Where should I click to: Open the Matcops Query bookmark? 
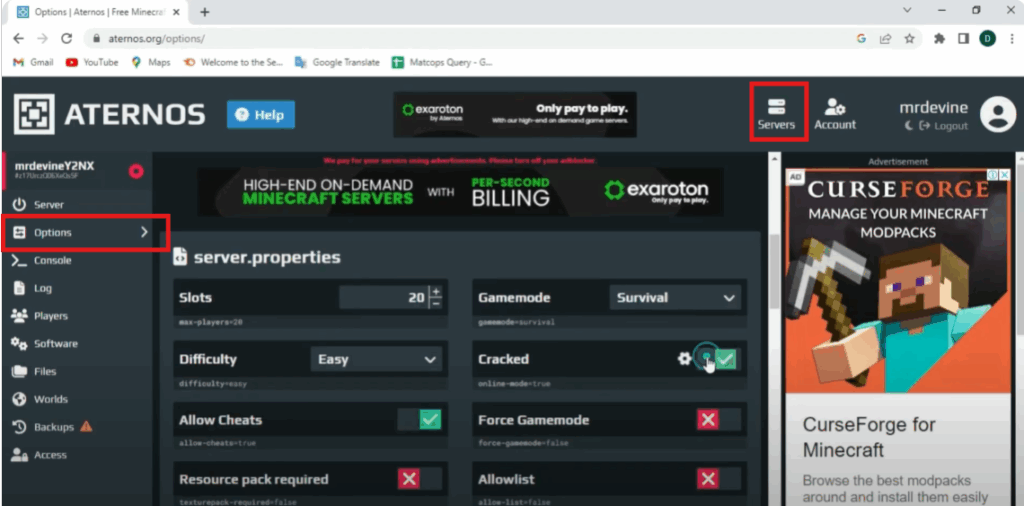(x=442, y=62)
